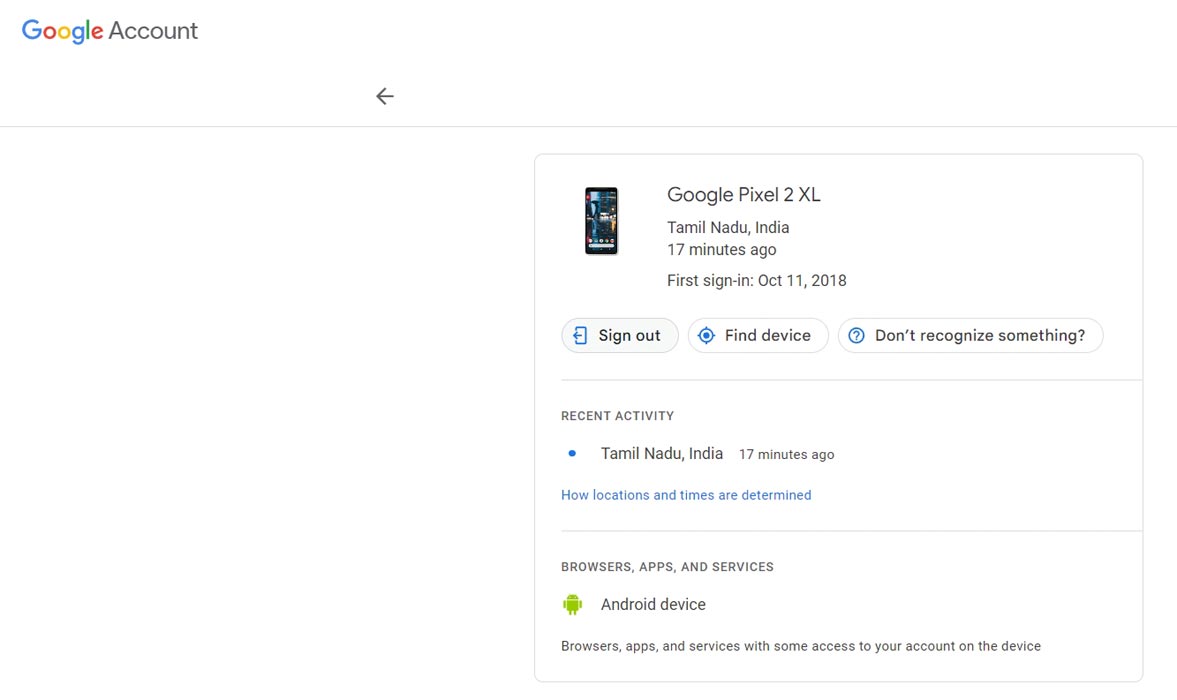The width and height of the screenshot is (1177, 700).
Task: Click 17 minutes ago under device location
Action: pos(721,250)
